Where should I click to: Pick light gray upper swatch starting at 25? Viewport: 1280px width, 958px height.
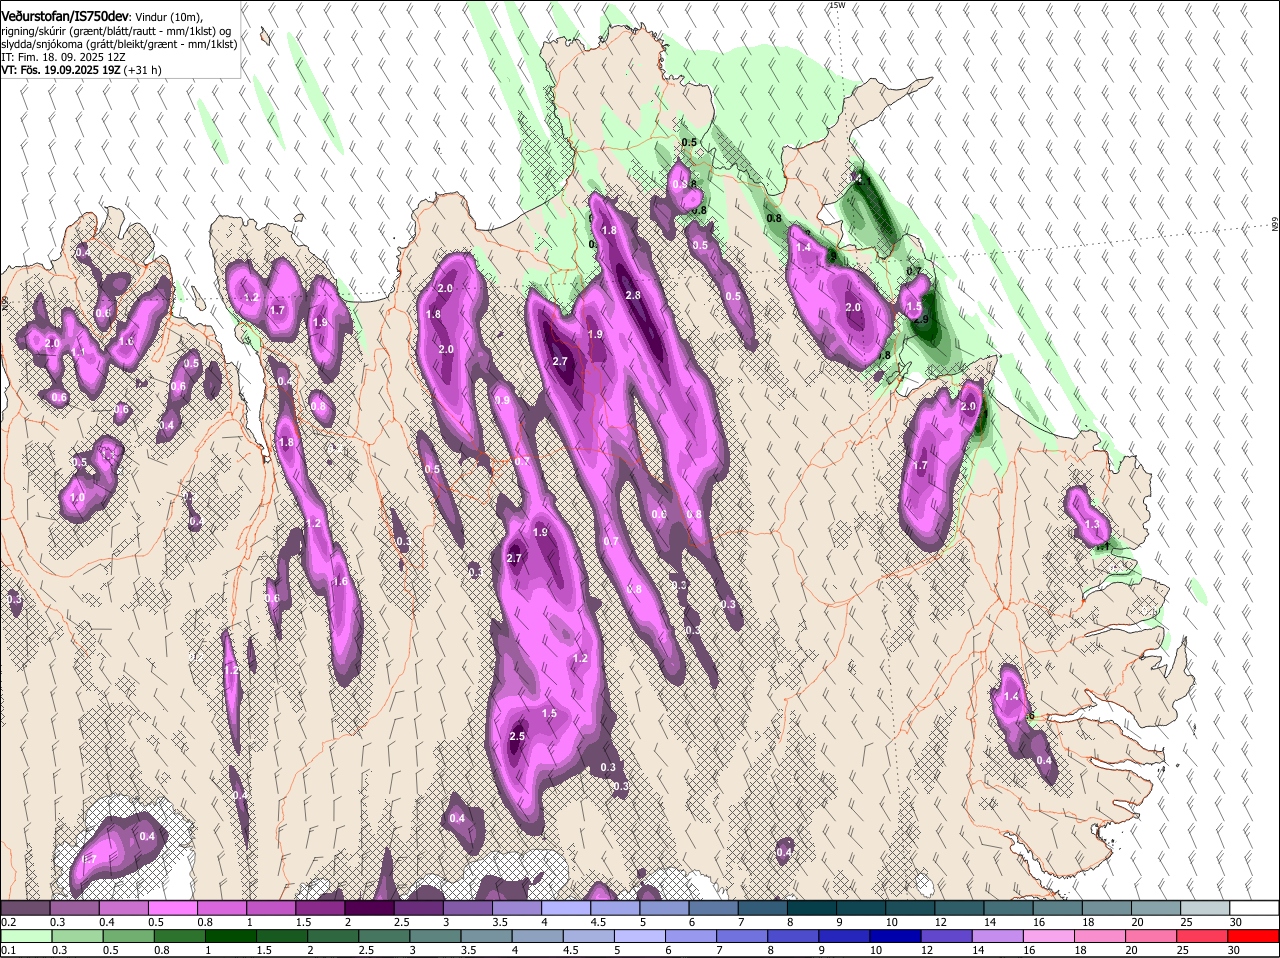click(1206, 908)
